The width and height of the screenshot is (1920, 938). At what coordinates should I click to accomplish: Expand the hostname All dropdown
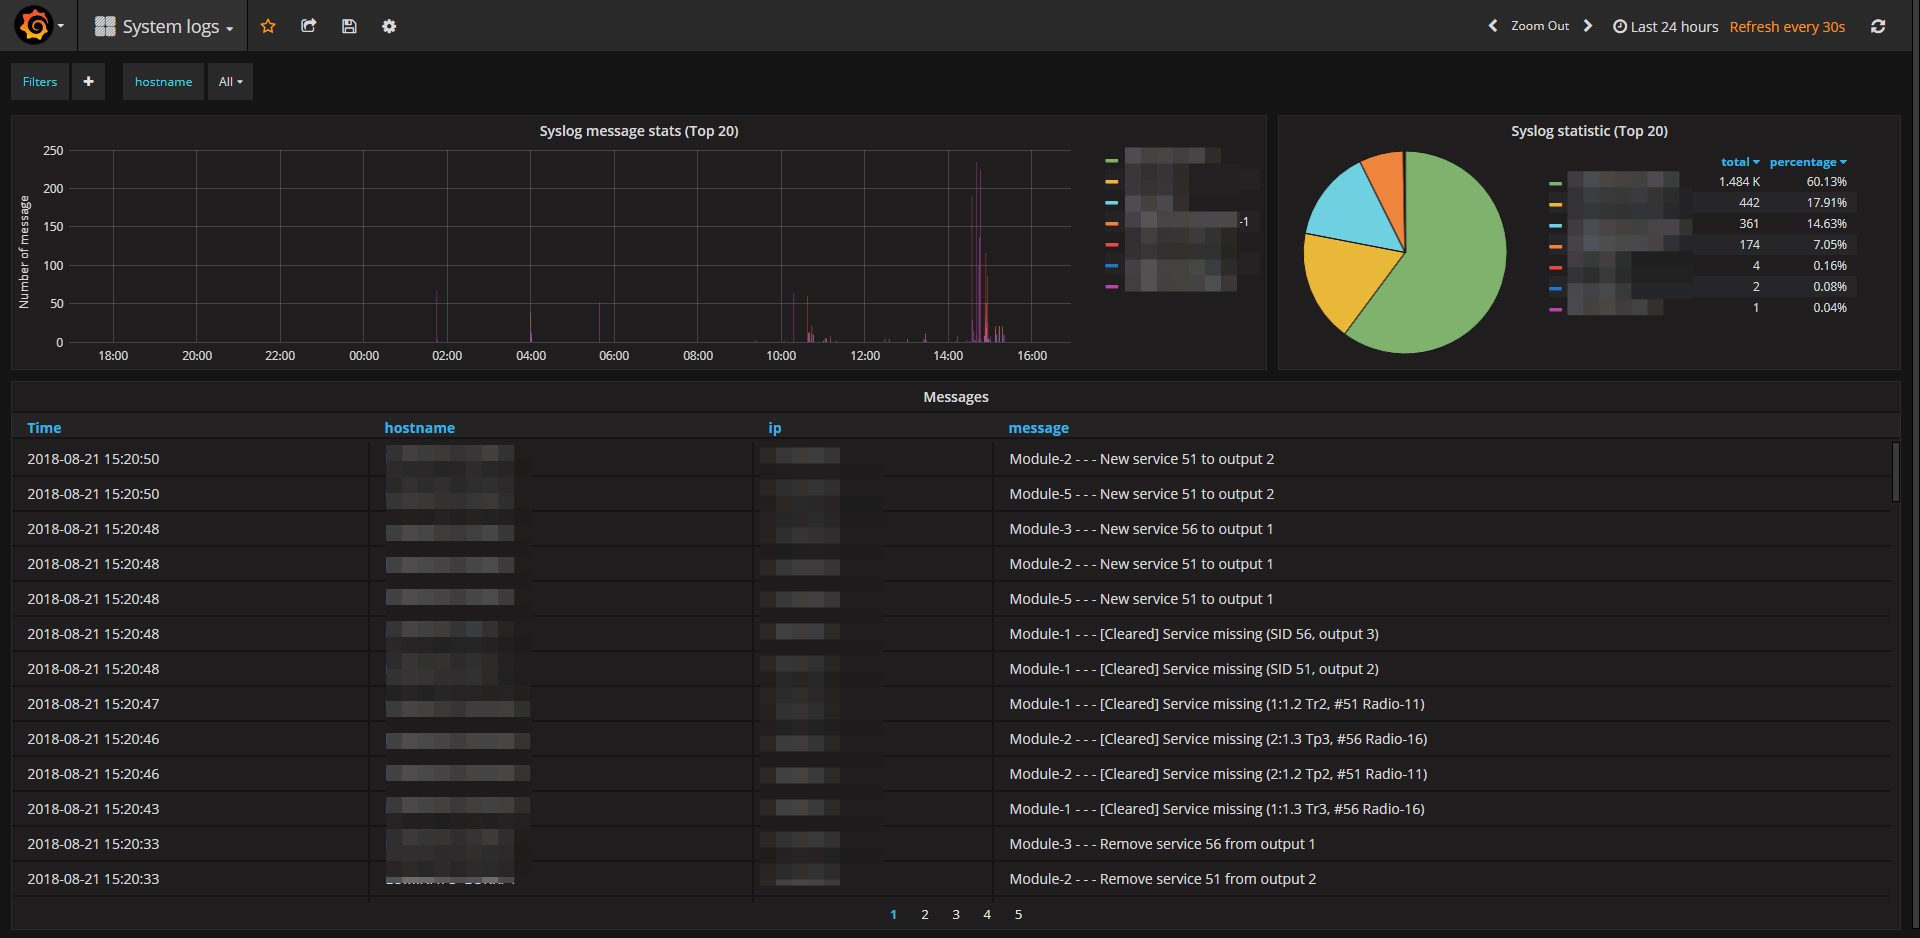click(230, 82)
